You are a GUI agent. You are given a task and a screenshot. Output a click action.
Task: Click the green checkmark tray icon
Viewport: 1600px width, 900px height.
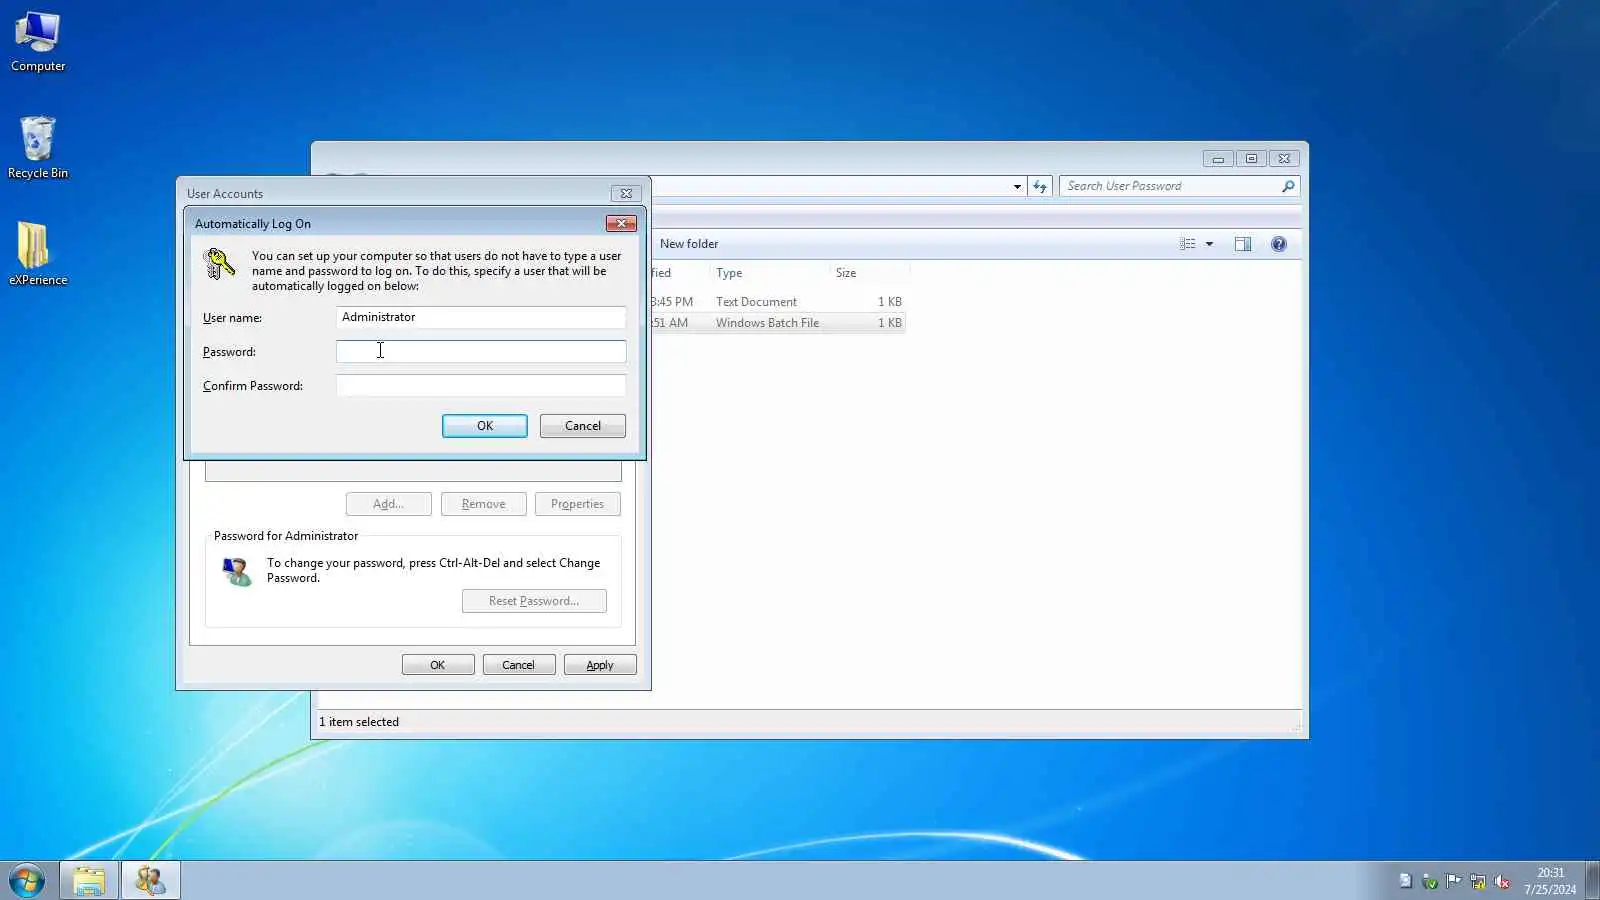coord(1429,881)
